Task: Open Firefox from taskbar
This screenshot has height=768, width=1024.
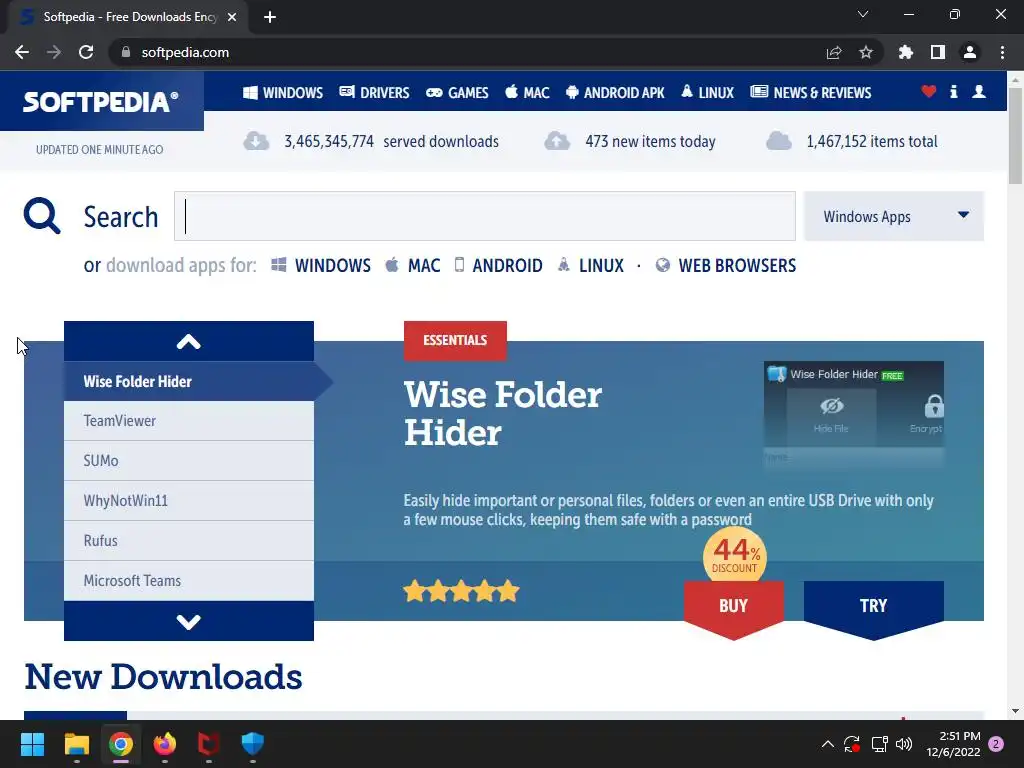Action: point(165,744)
